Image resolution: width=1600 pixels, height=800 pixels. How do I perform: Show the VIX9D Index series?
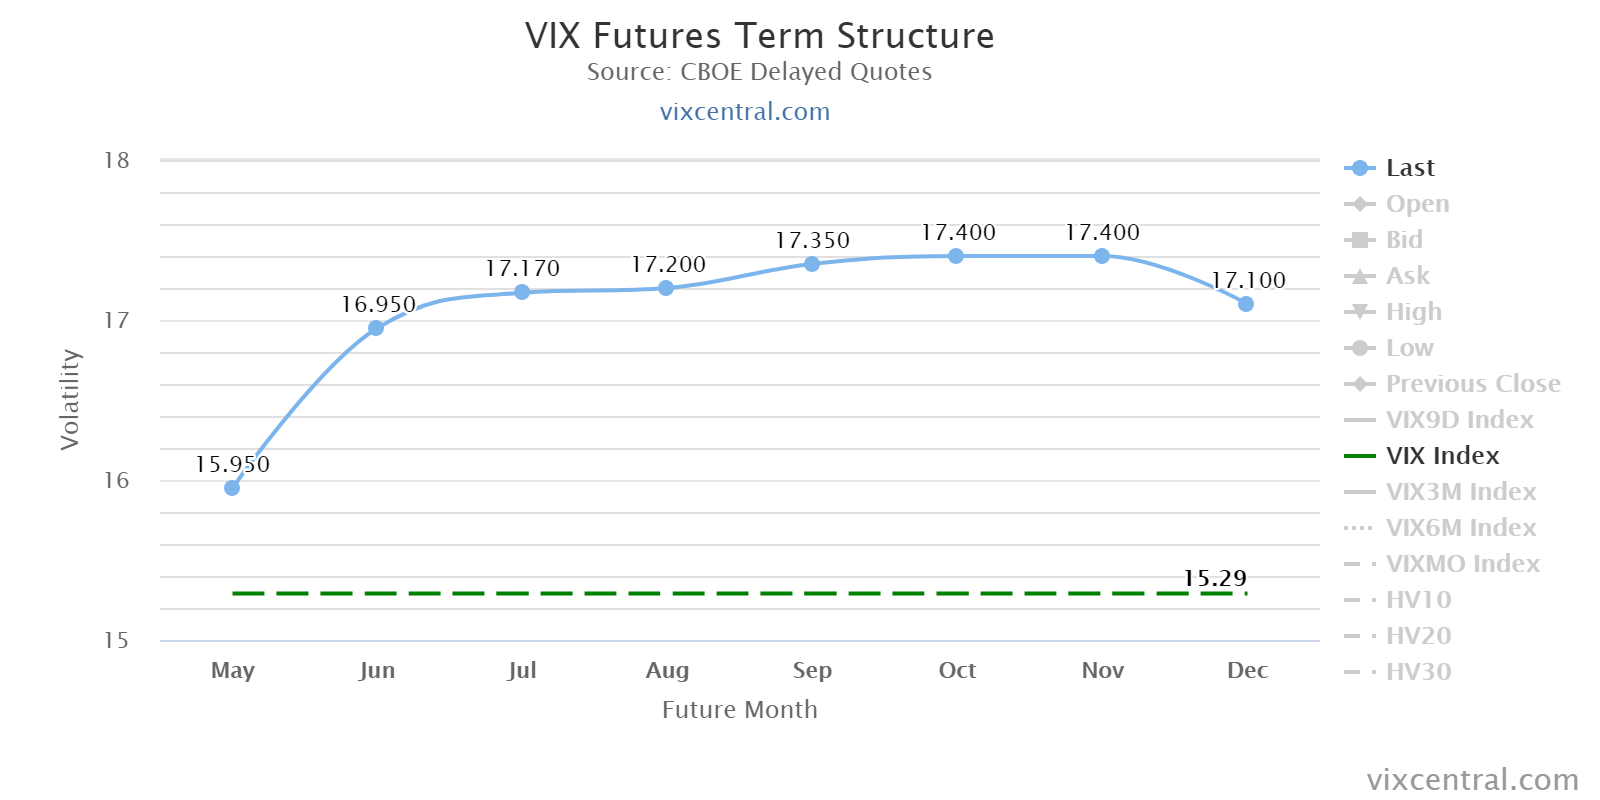[1459, 420]
